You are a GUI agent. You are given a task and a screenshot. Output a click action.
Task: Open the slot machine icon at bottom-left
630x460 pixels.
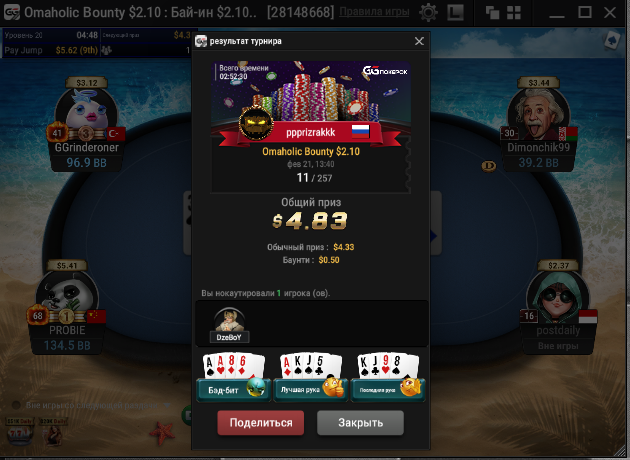coord(19,432)
